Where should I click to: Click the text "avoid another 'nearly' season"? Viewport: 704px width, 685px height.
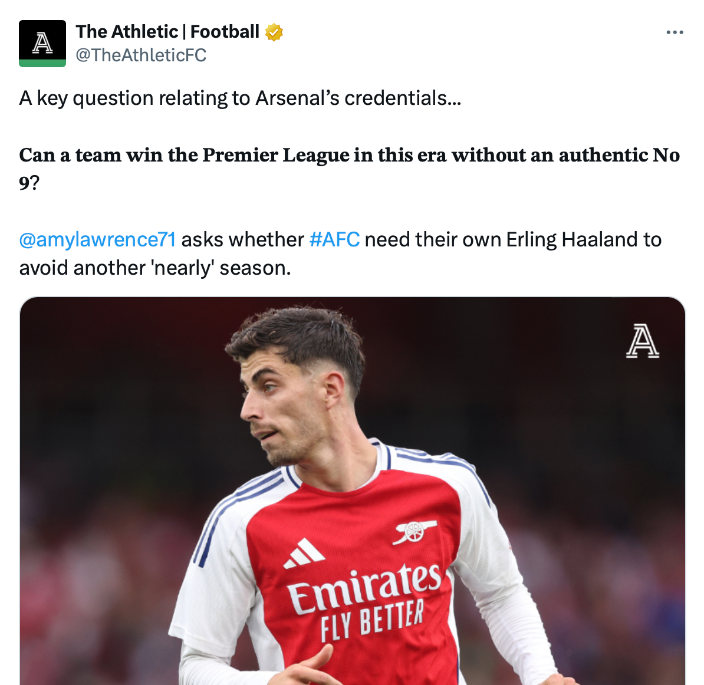154,268
